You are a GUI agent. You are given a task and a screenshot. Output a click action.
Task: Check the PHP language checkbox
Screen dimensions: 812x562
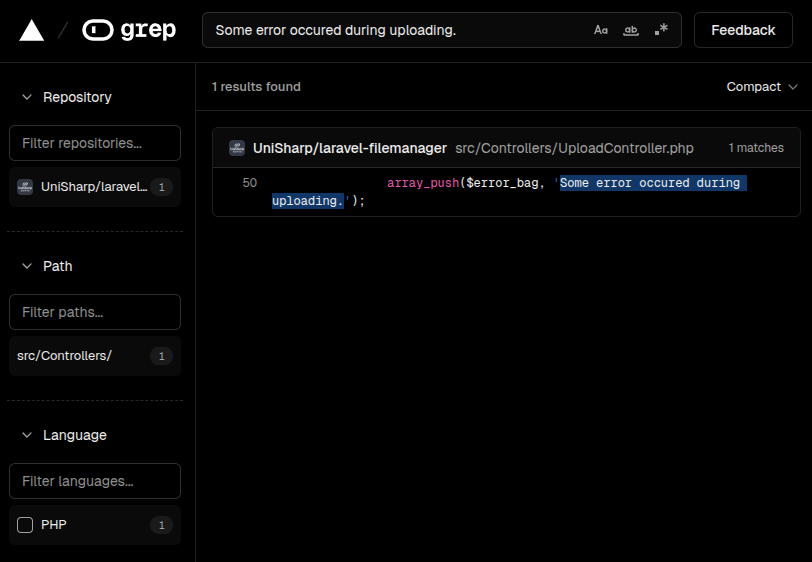[25, 525]
